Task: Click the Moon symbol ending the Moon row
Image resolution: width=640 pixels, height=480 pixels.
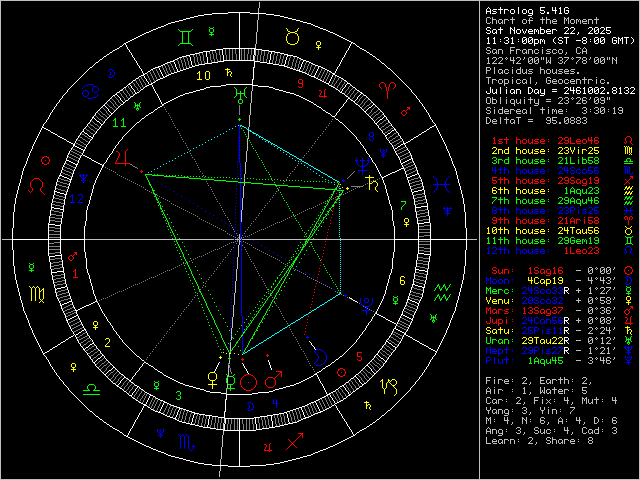Action: tap(629, 280)
